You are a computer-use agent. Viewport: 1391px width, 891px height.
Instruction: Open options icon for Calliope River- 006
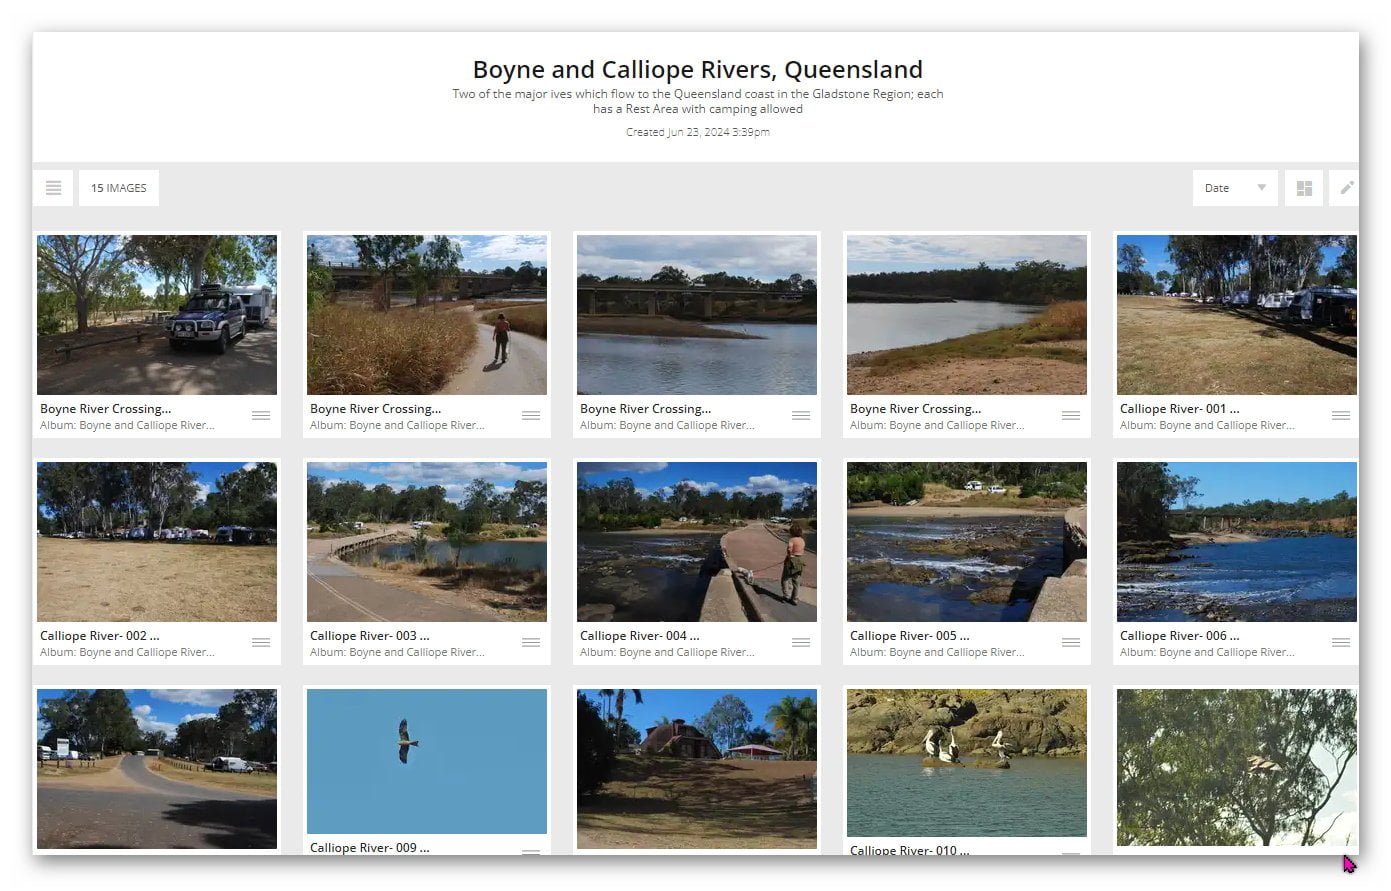[x=1340, y=643]
